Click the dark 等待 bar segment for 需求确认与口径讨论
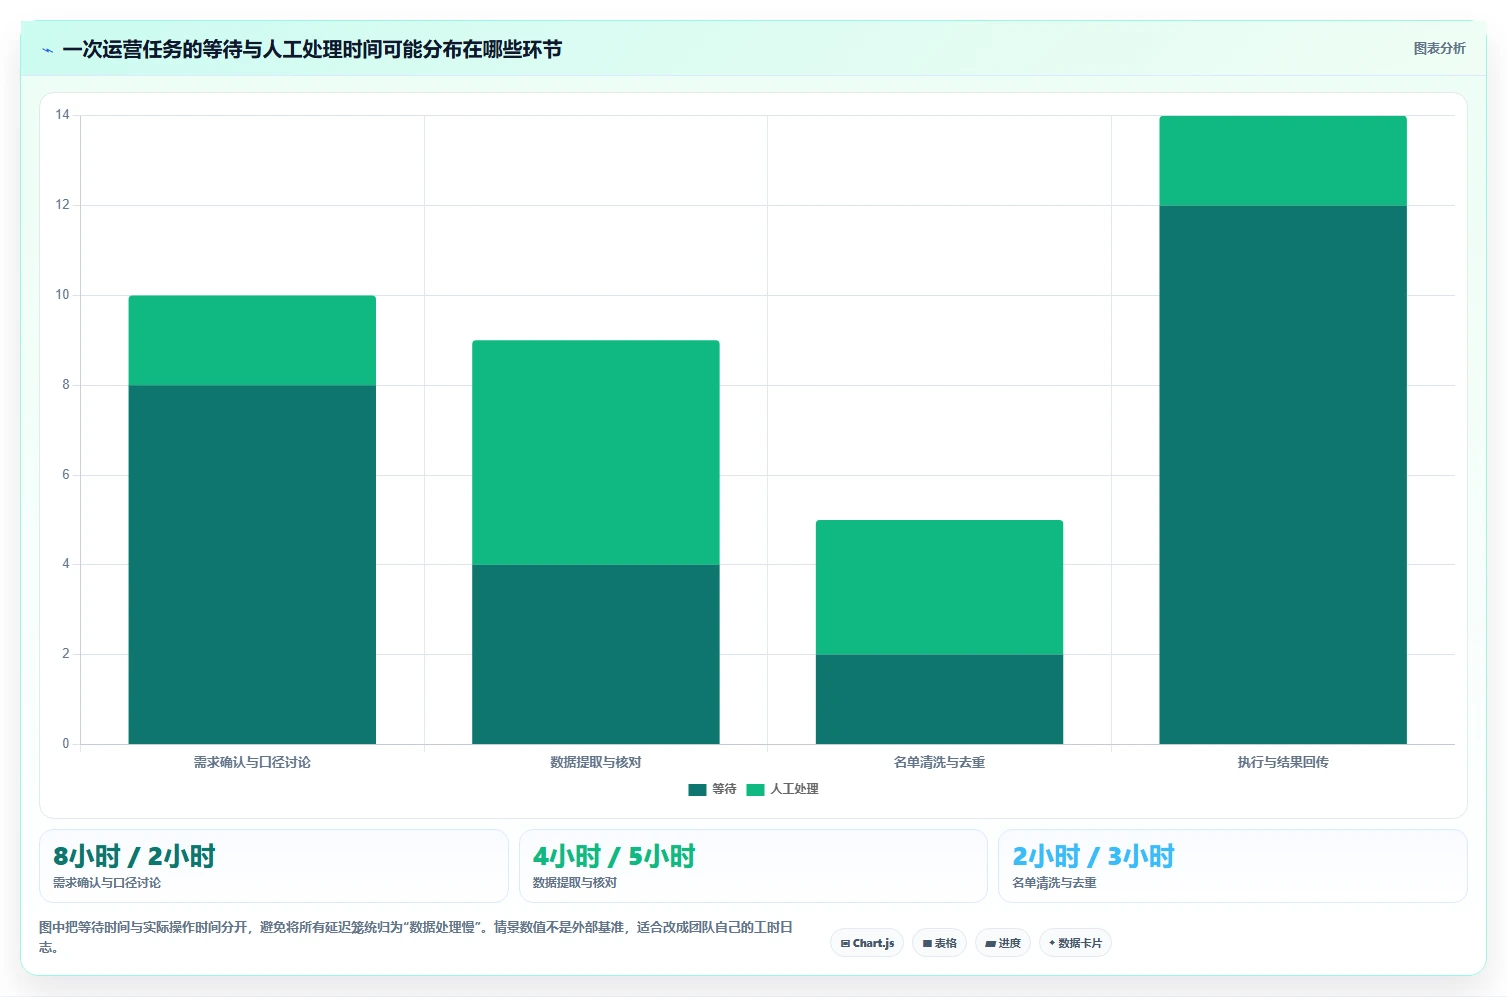Screen dimensions: 1507x997 (x=252, y=564)
